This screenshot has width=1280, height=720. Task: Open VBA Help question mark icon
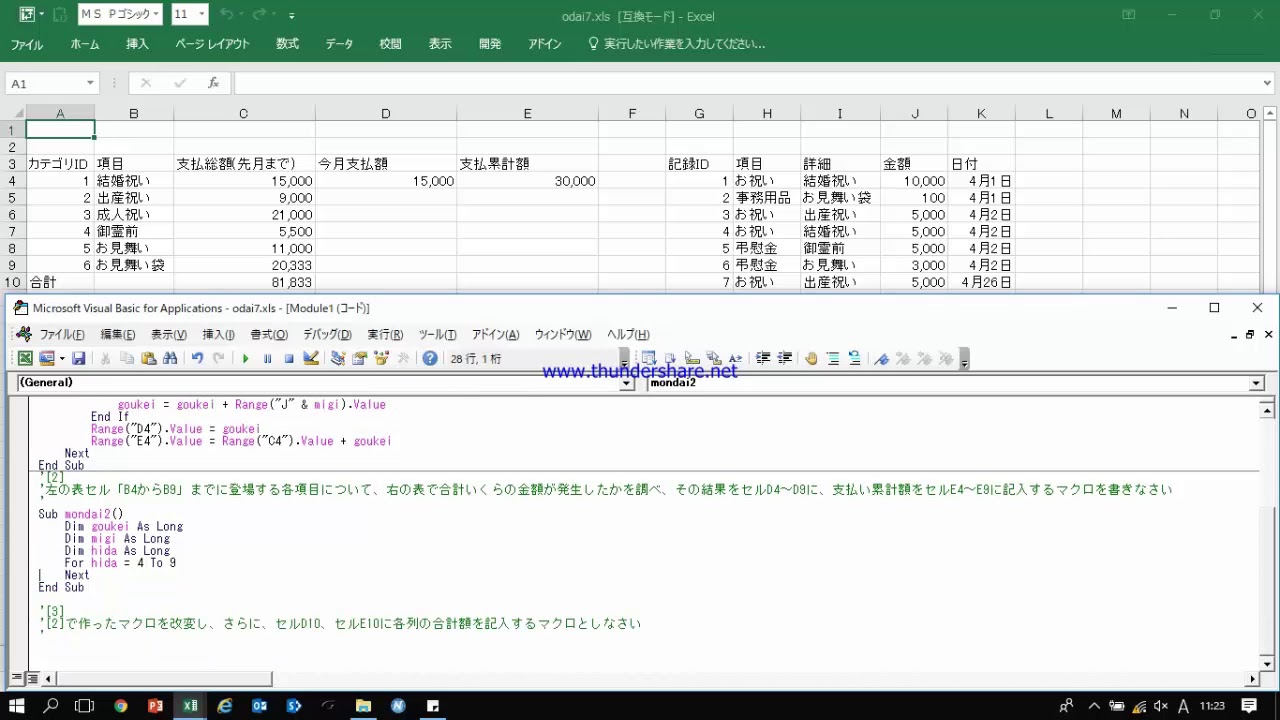point(430,358)
